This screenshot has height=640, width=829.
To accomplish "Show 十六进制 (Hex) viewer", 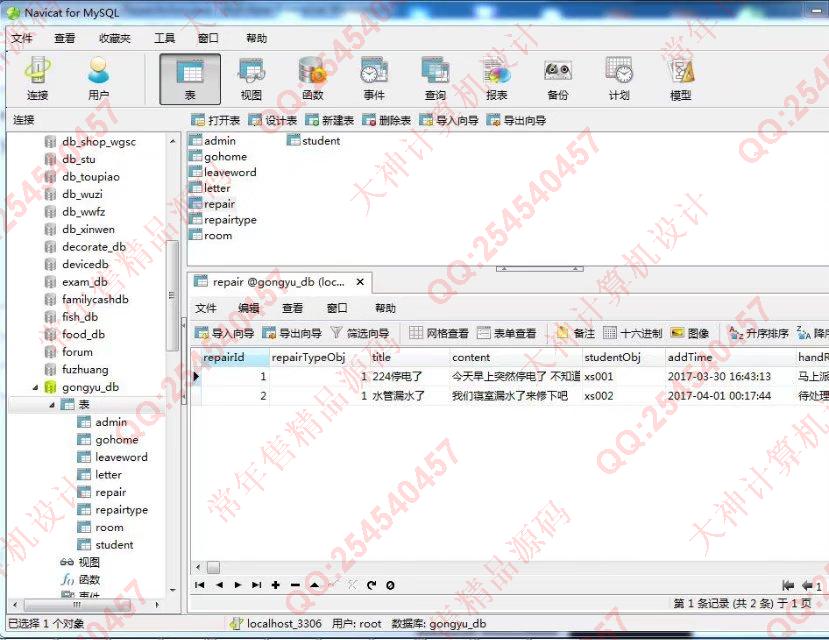I will pos(633,333).
